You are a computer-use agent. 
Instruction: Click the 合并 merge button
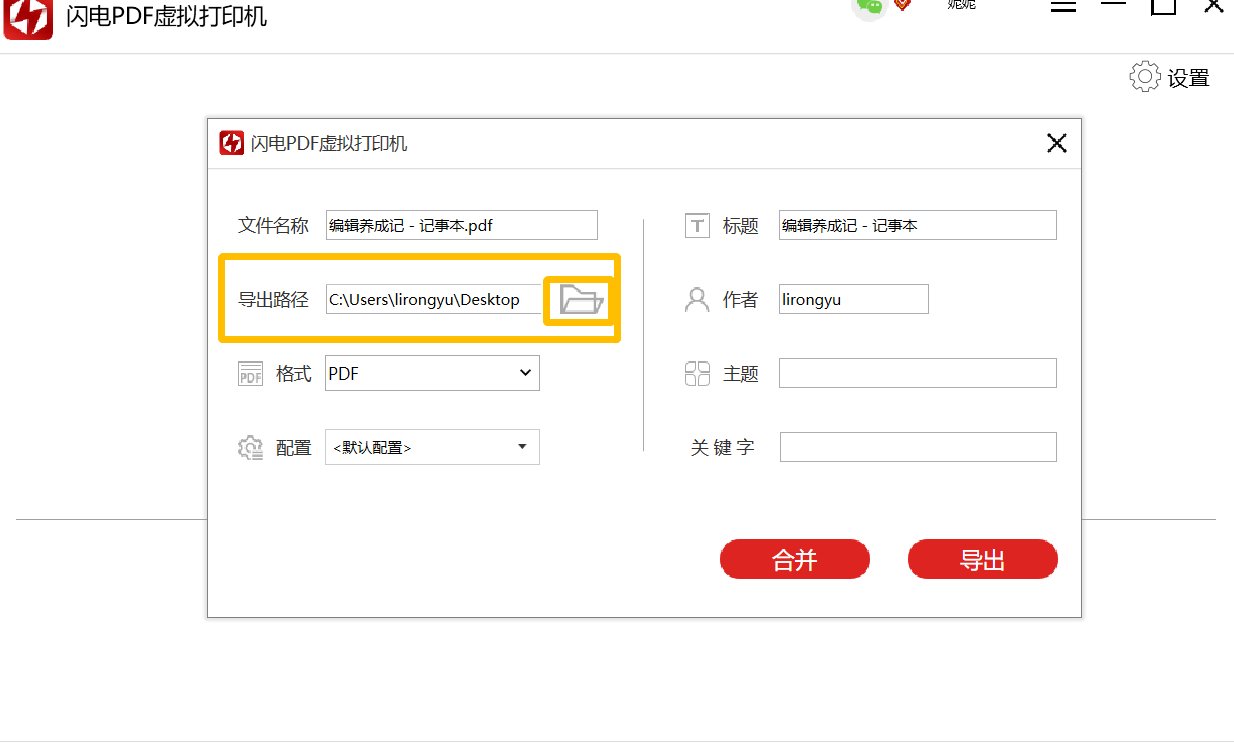pos(795,559)
